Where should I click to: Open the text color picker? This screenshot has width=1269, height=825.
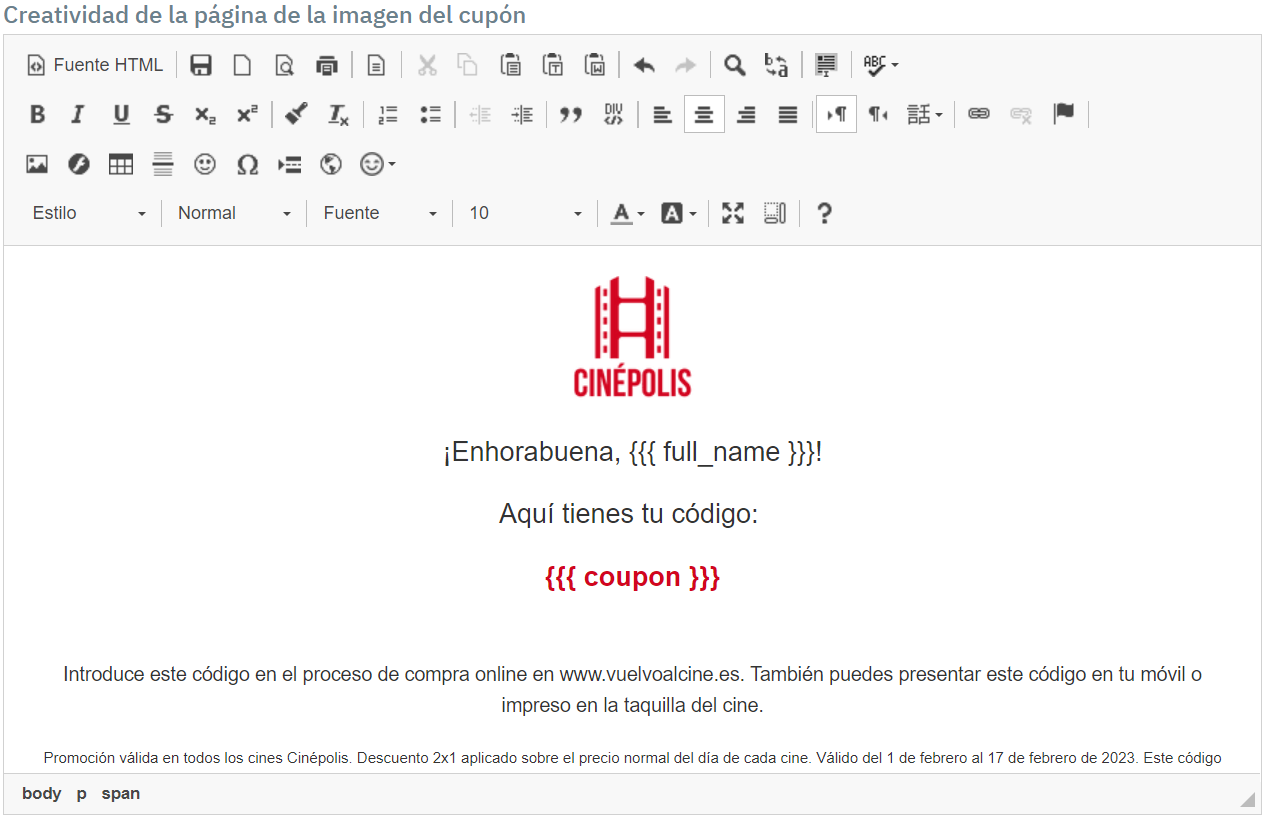click(x=629, y=213)
